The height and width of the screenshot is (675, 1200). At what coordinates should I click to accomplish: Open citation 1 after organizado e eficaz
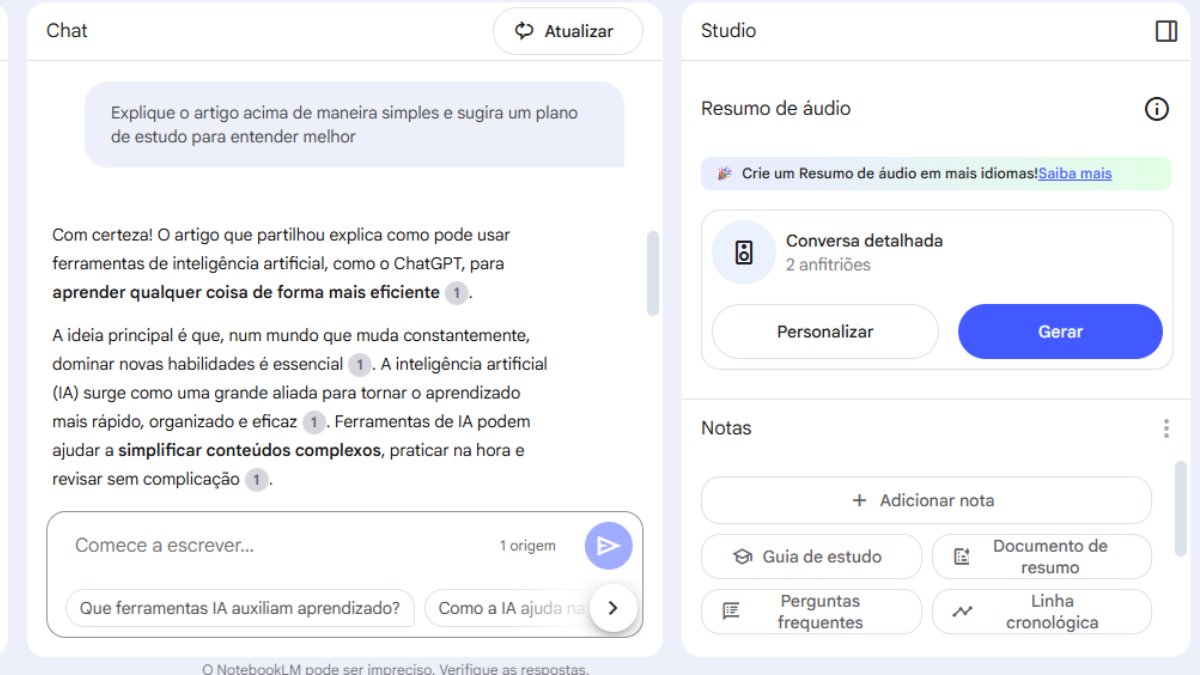click(314, 423)
